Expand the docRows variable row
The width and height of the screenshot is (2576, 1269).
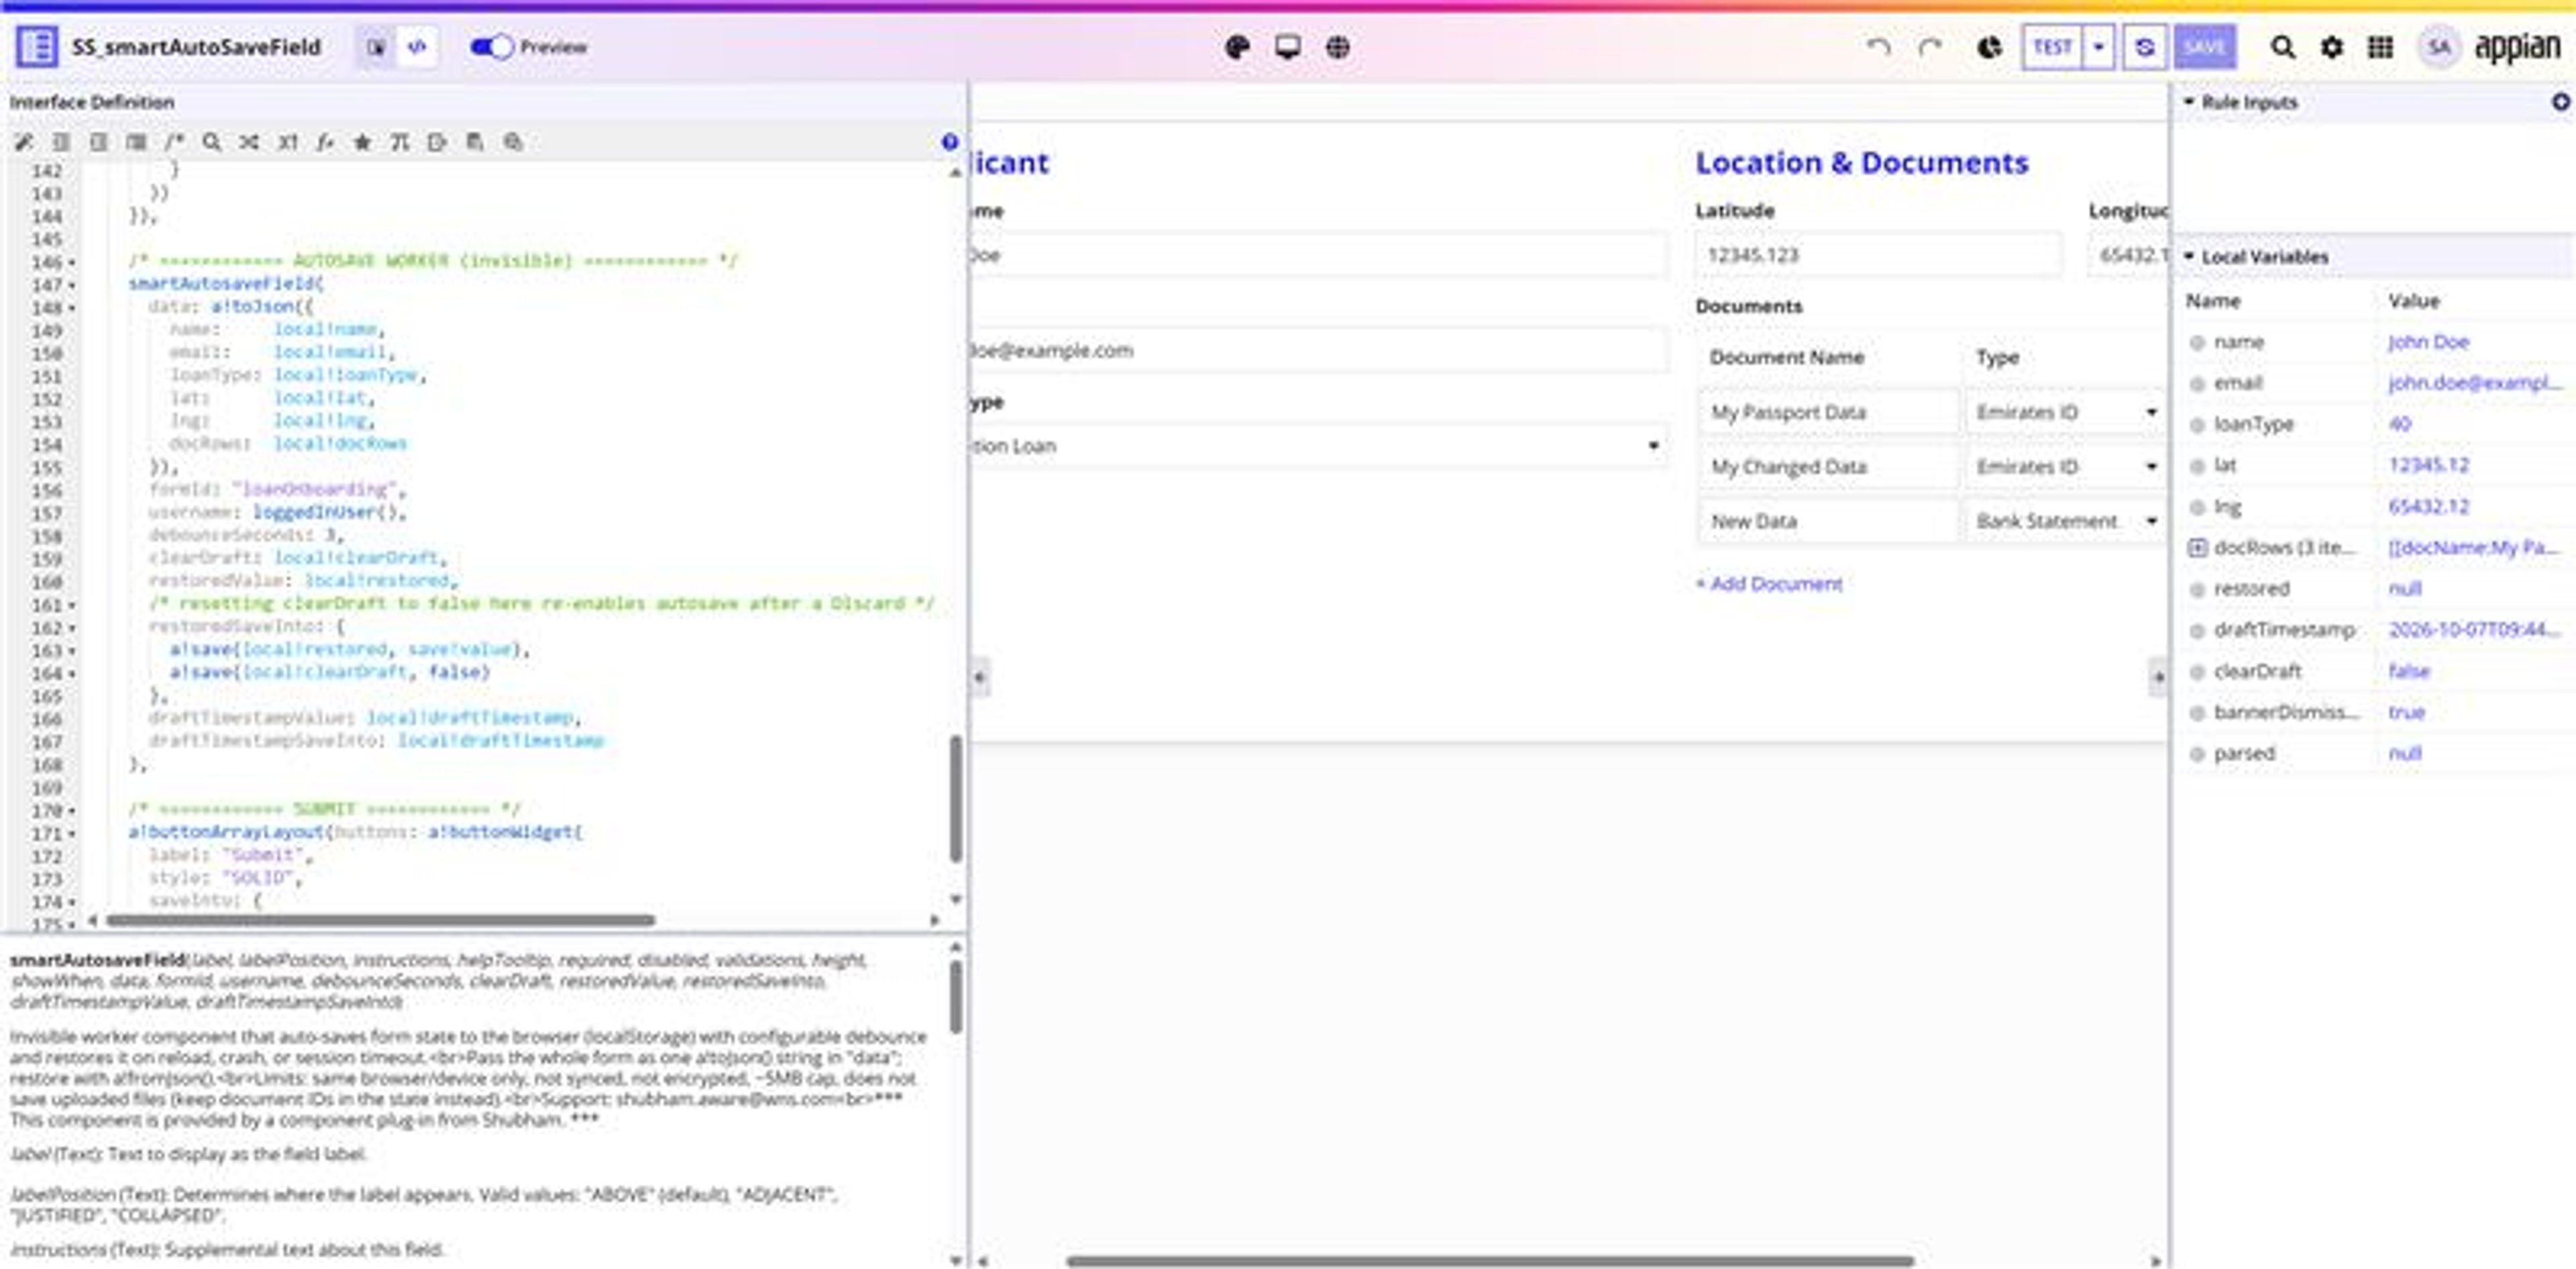(2197, 547)
